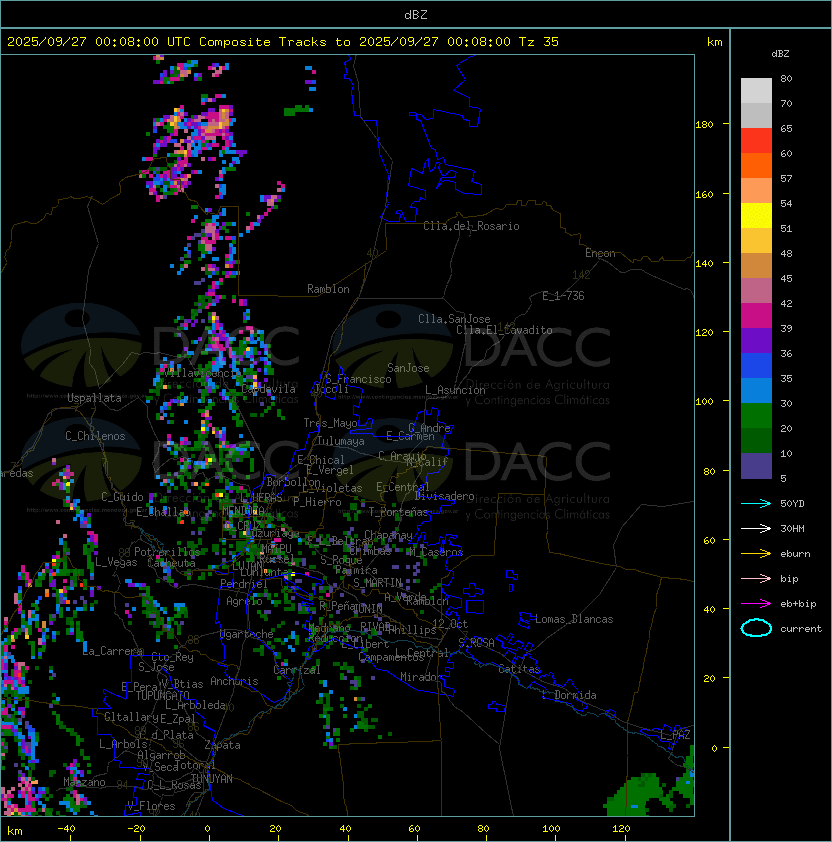Click the cyan 50YD arrow in legend
This screenshot has width=832, height=842.
pos(756,503)
